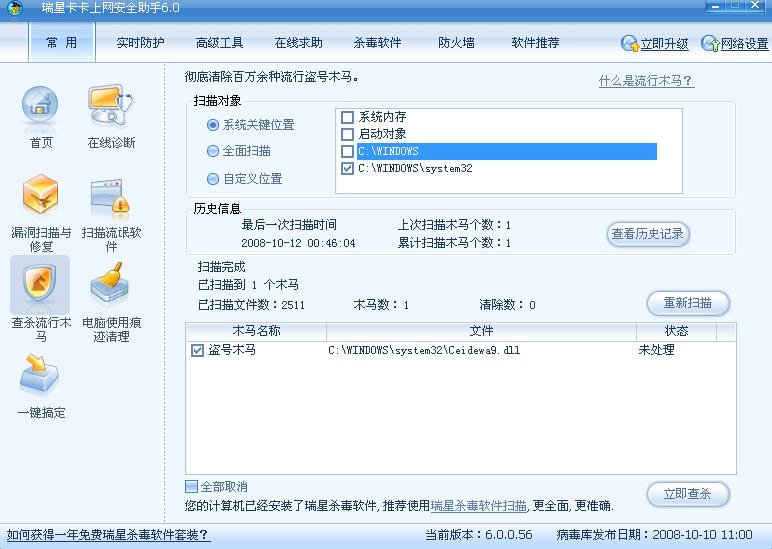Click the 立即升级 upgrade globe icon
Image resolution: width=772 pixels, height=549 pixels.
click(629, 43)
